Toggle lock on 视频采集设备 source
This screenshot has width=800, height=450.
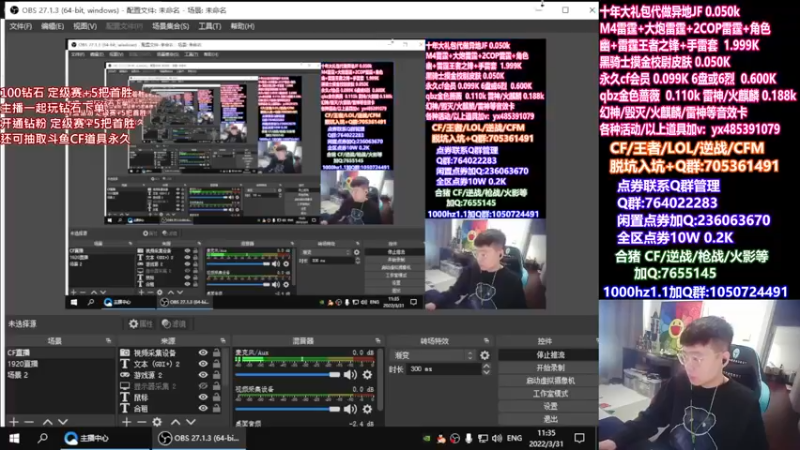pos(217,353)
